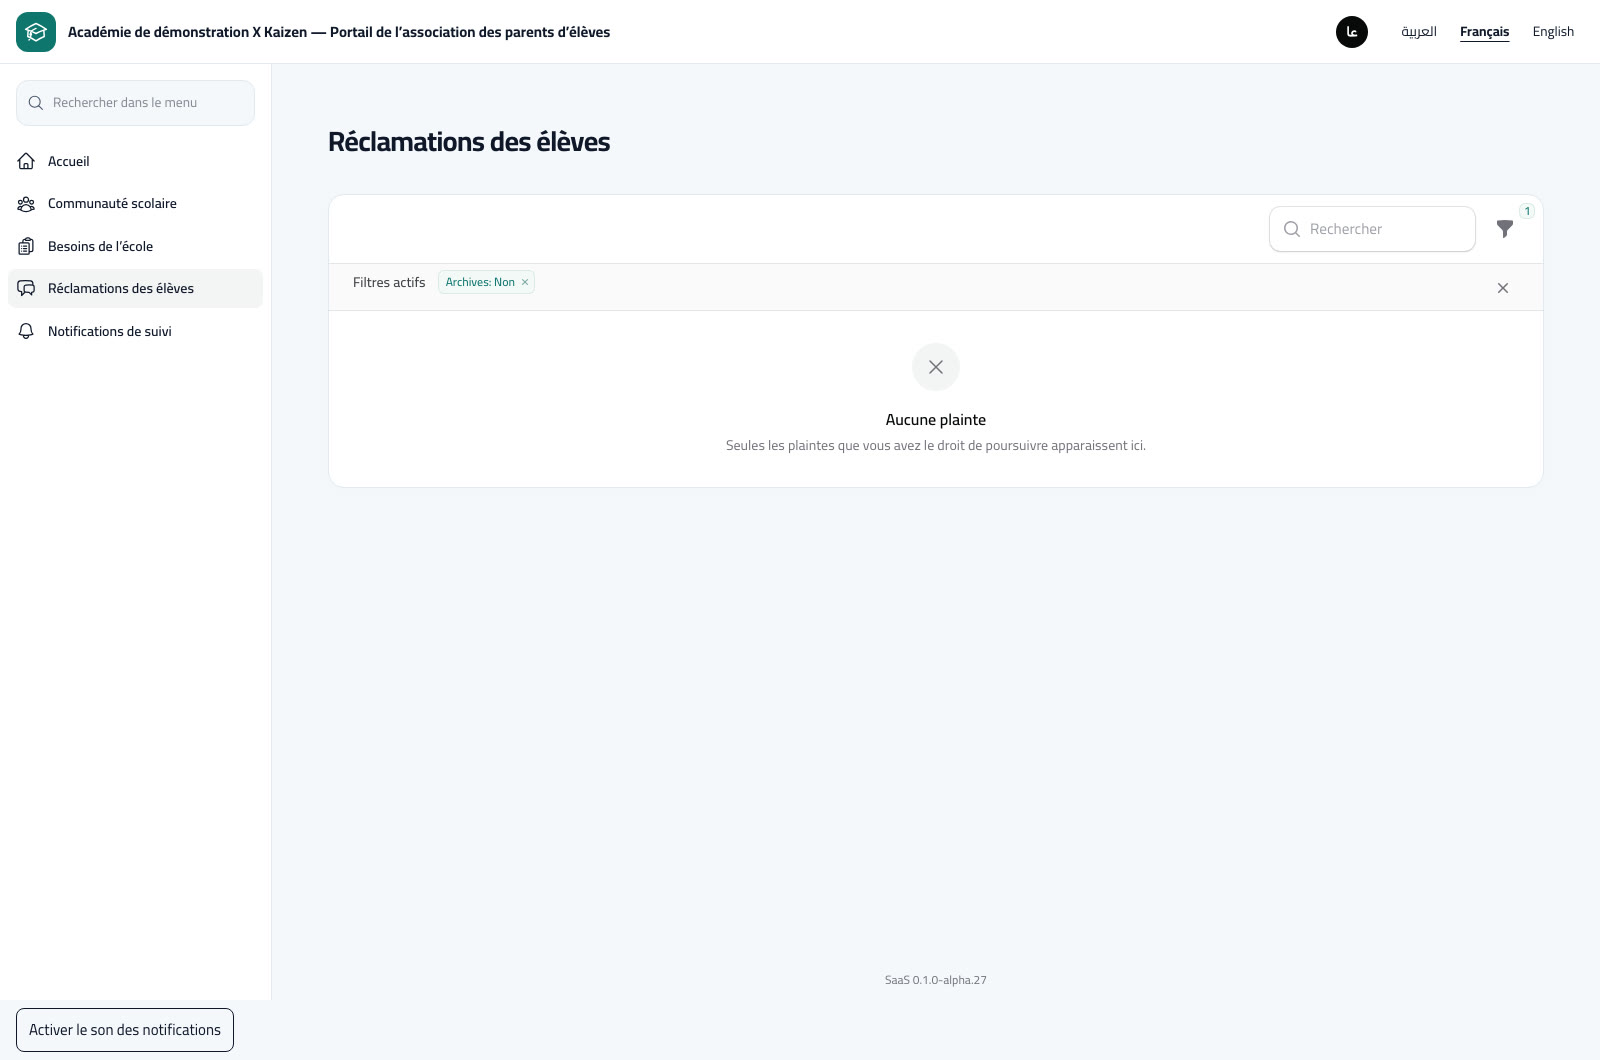Click the empty-state X circle icon
Viewport: 1600px width, 1060px height.
click(x=936, y=367)
